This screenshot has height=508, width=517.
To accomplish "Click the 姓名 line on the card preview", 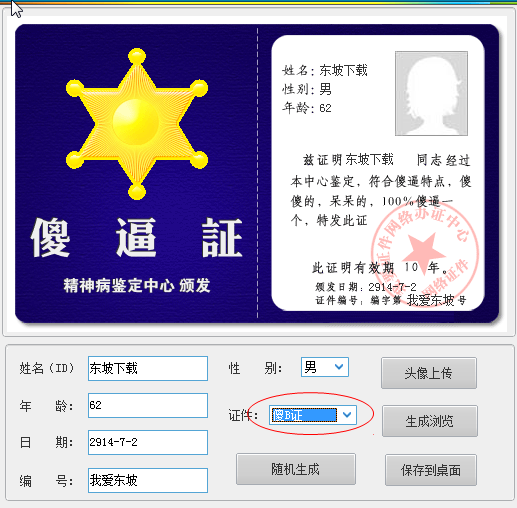I will pos(325,70).
